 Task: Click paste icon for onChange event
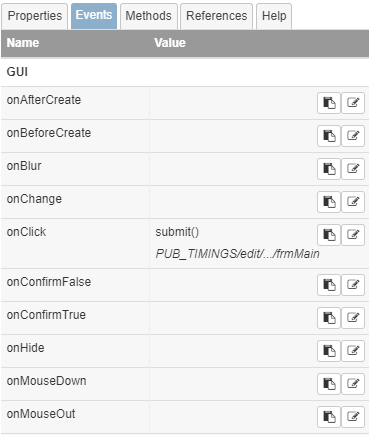pyautogui.click(x=329, y=202)
